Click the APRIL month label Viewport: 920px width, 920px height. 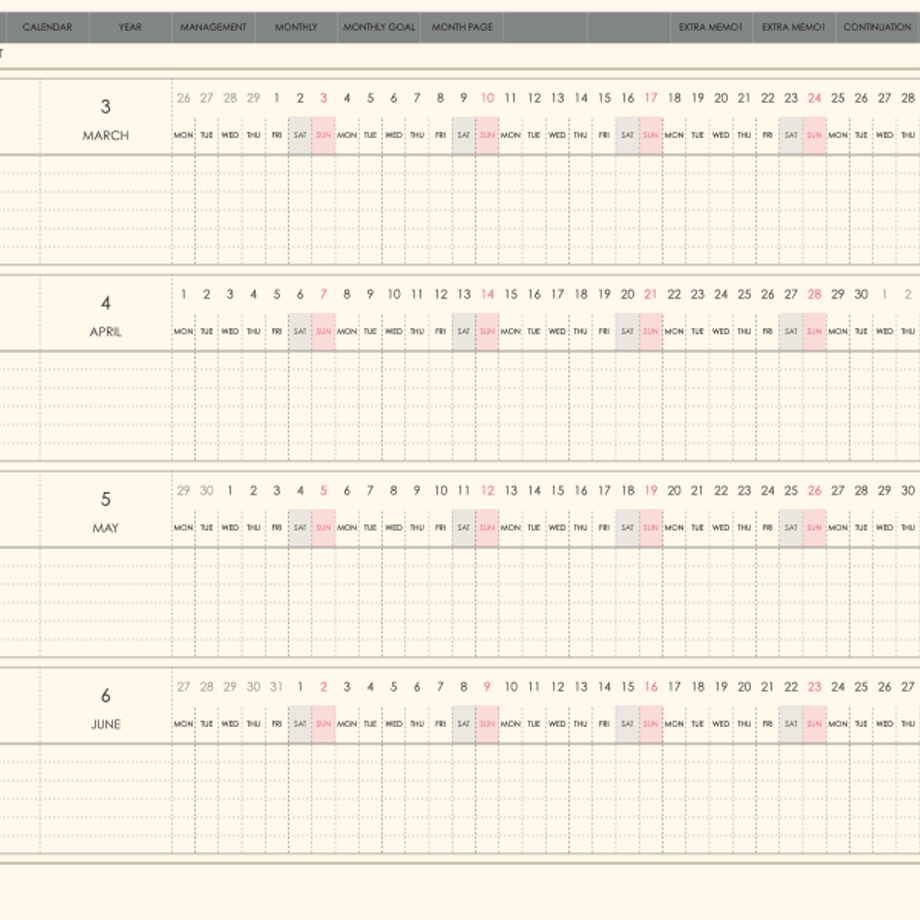click(106, 332)
